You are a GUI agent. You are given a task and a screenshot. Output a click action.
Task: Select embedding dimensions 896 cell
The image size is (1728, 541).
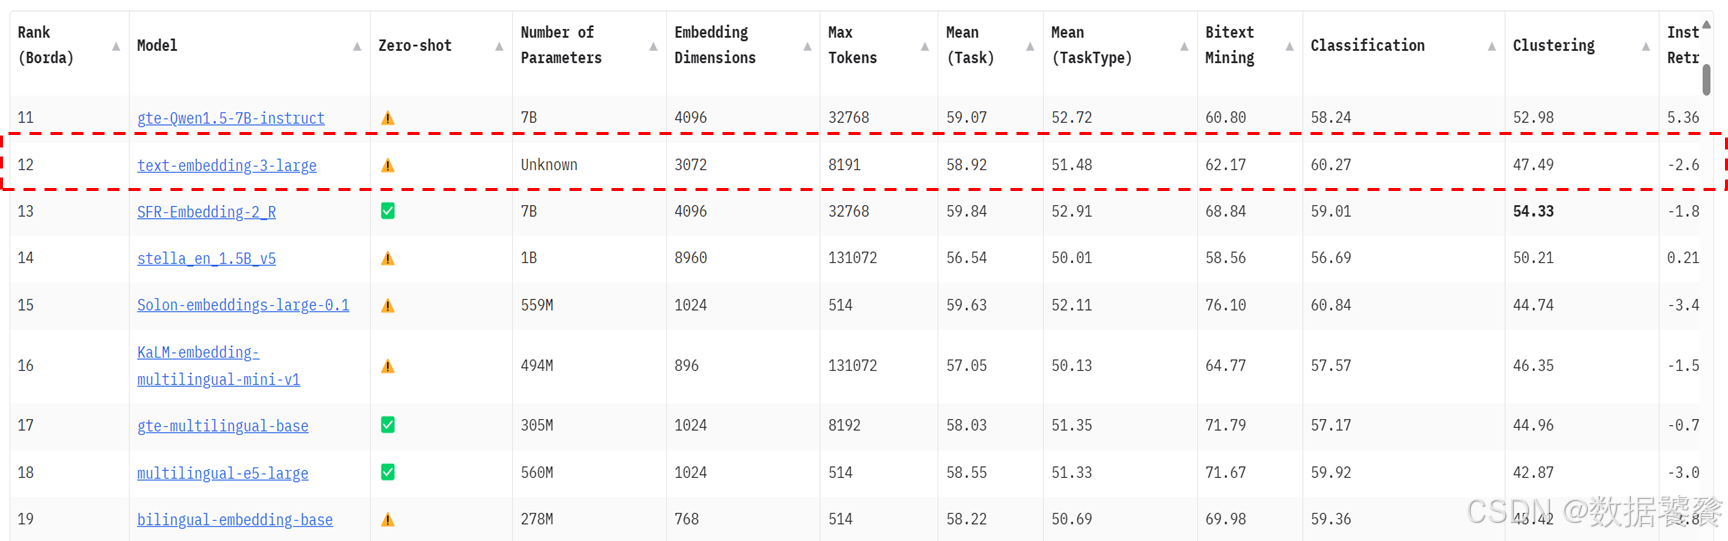coord(686,366)
